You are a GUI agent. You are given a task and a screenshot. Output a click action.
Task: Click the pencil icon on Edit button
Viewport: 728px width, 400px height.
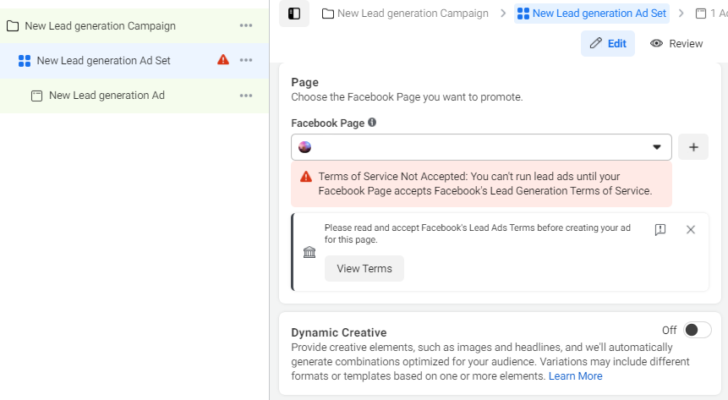point(596,43)
